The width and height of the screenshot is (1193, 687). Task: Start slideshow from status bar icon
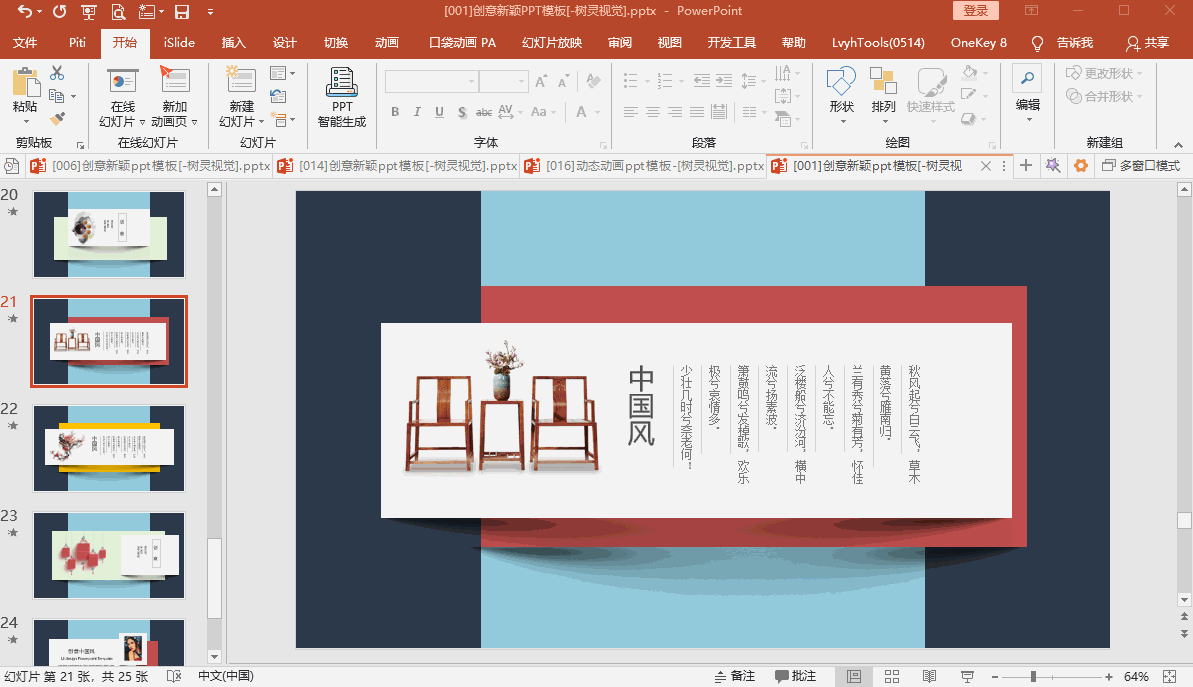click(966, 677)
